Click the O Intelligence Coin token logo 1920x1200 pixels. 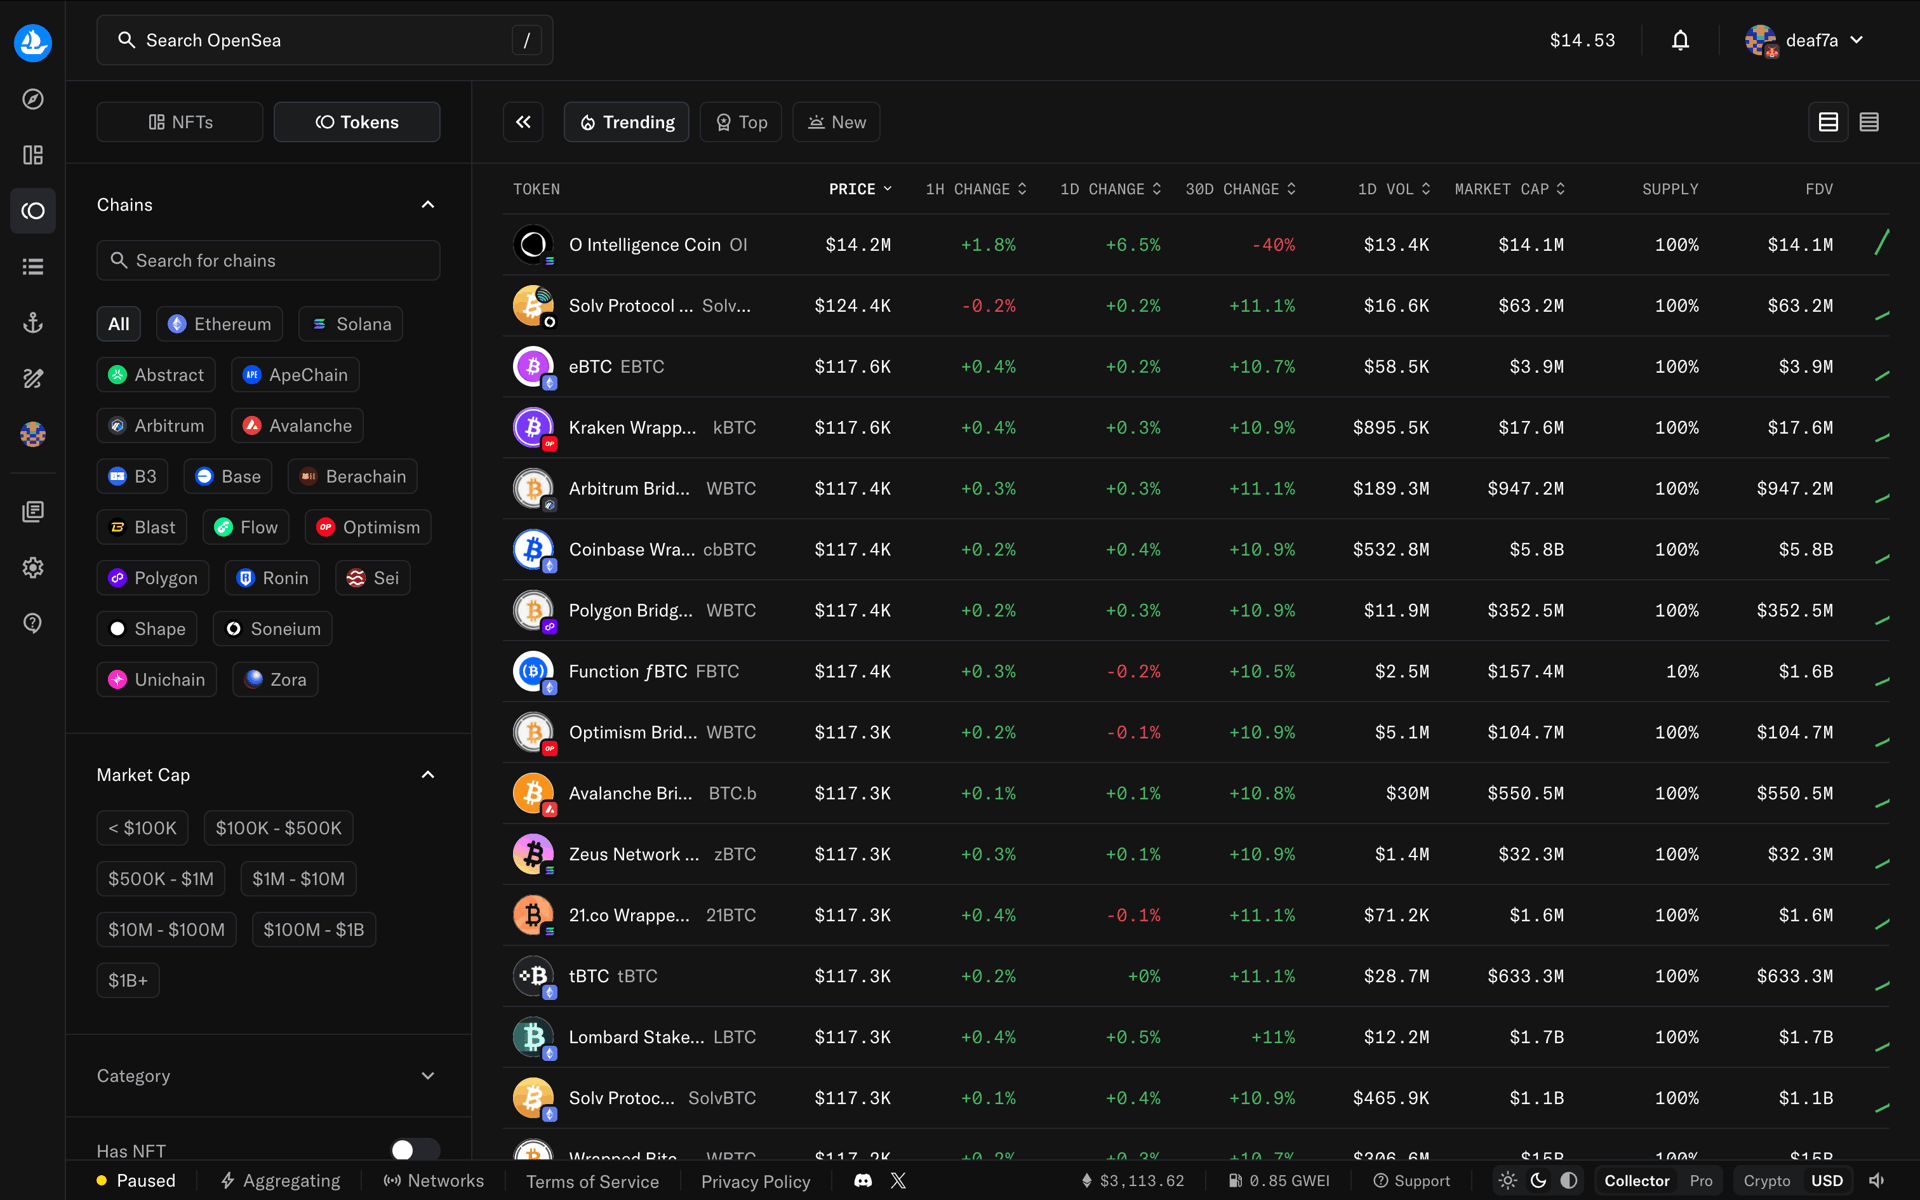533,245
